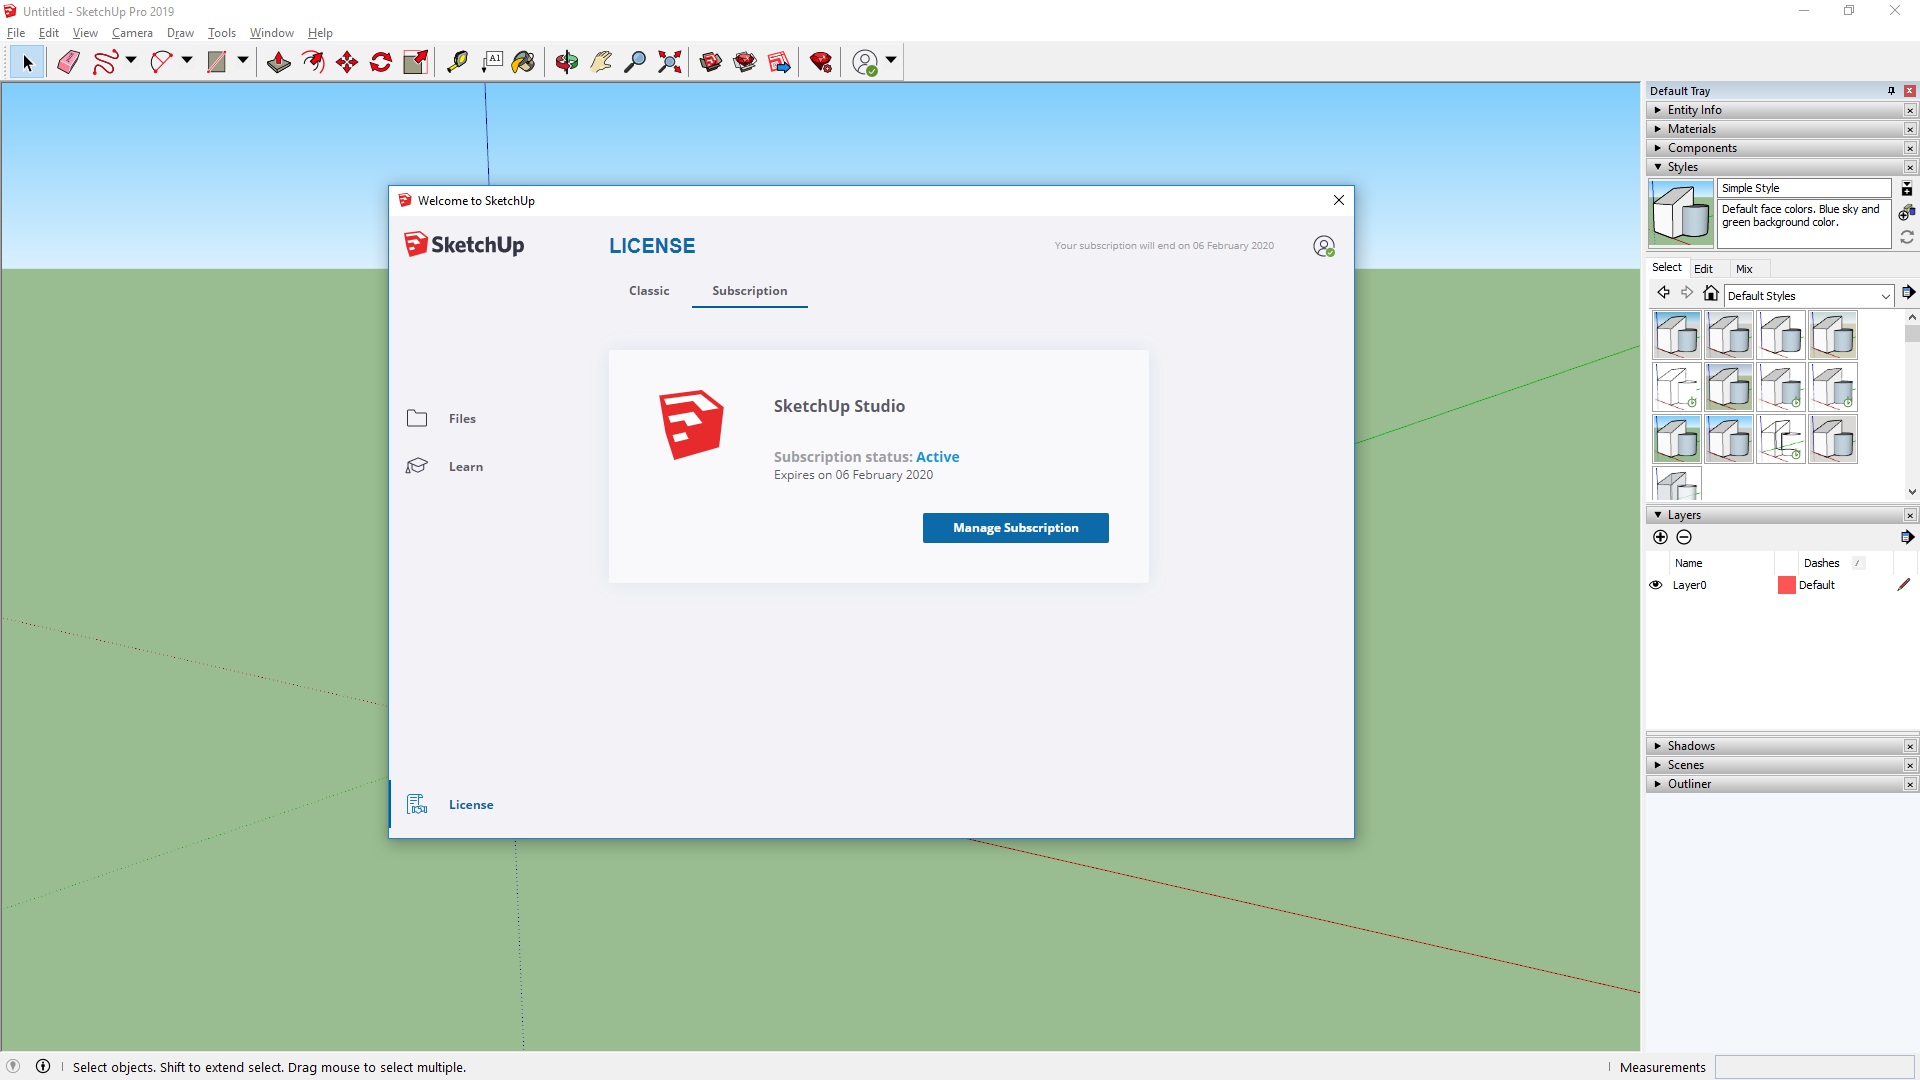Click the Layers details arrow icon
This screenshot has height=1080, width=1920.
tap(1907, 537)
